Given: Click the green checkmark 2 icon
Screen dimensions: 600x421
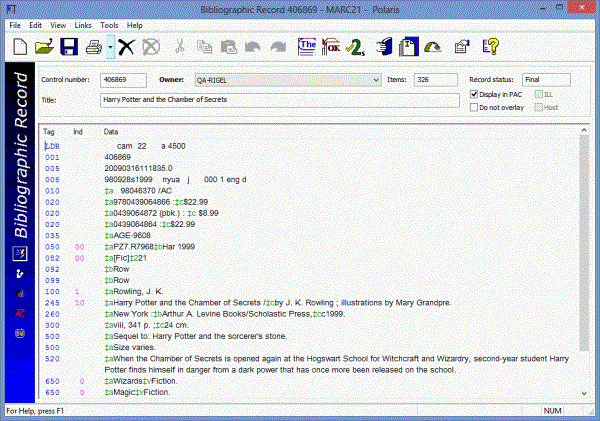Looking at the screenshot, I should 355,47.
